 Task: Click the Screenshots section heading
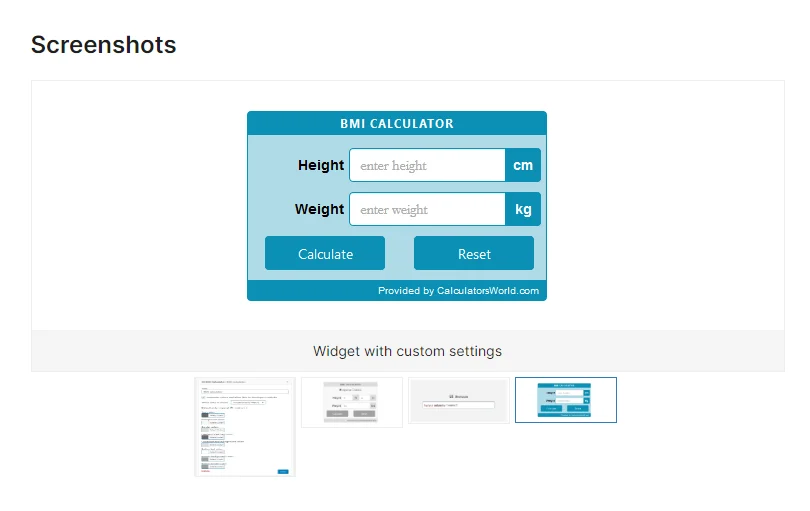[x=103, y=45]
